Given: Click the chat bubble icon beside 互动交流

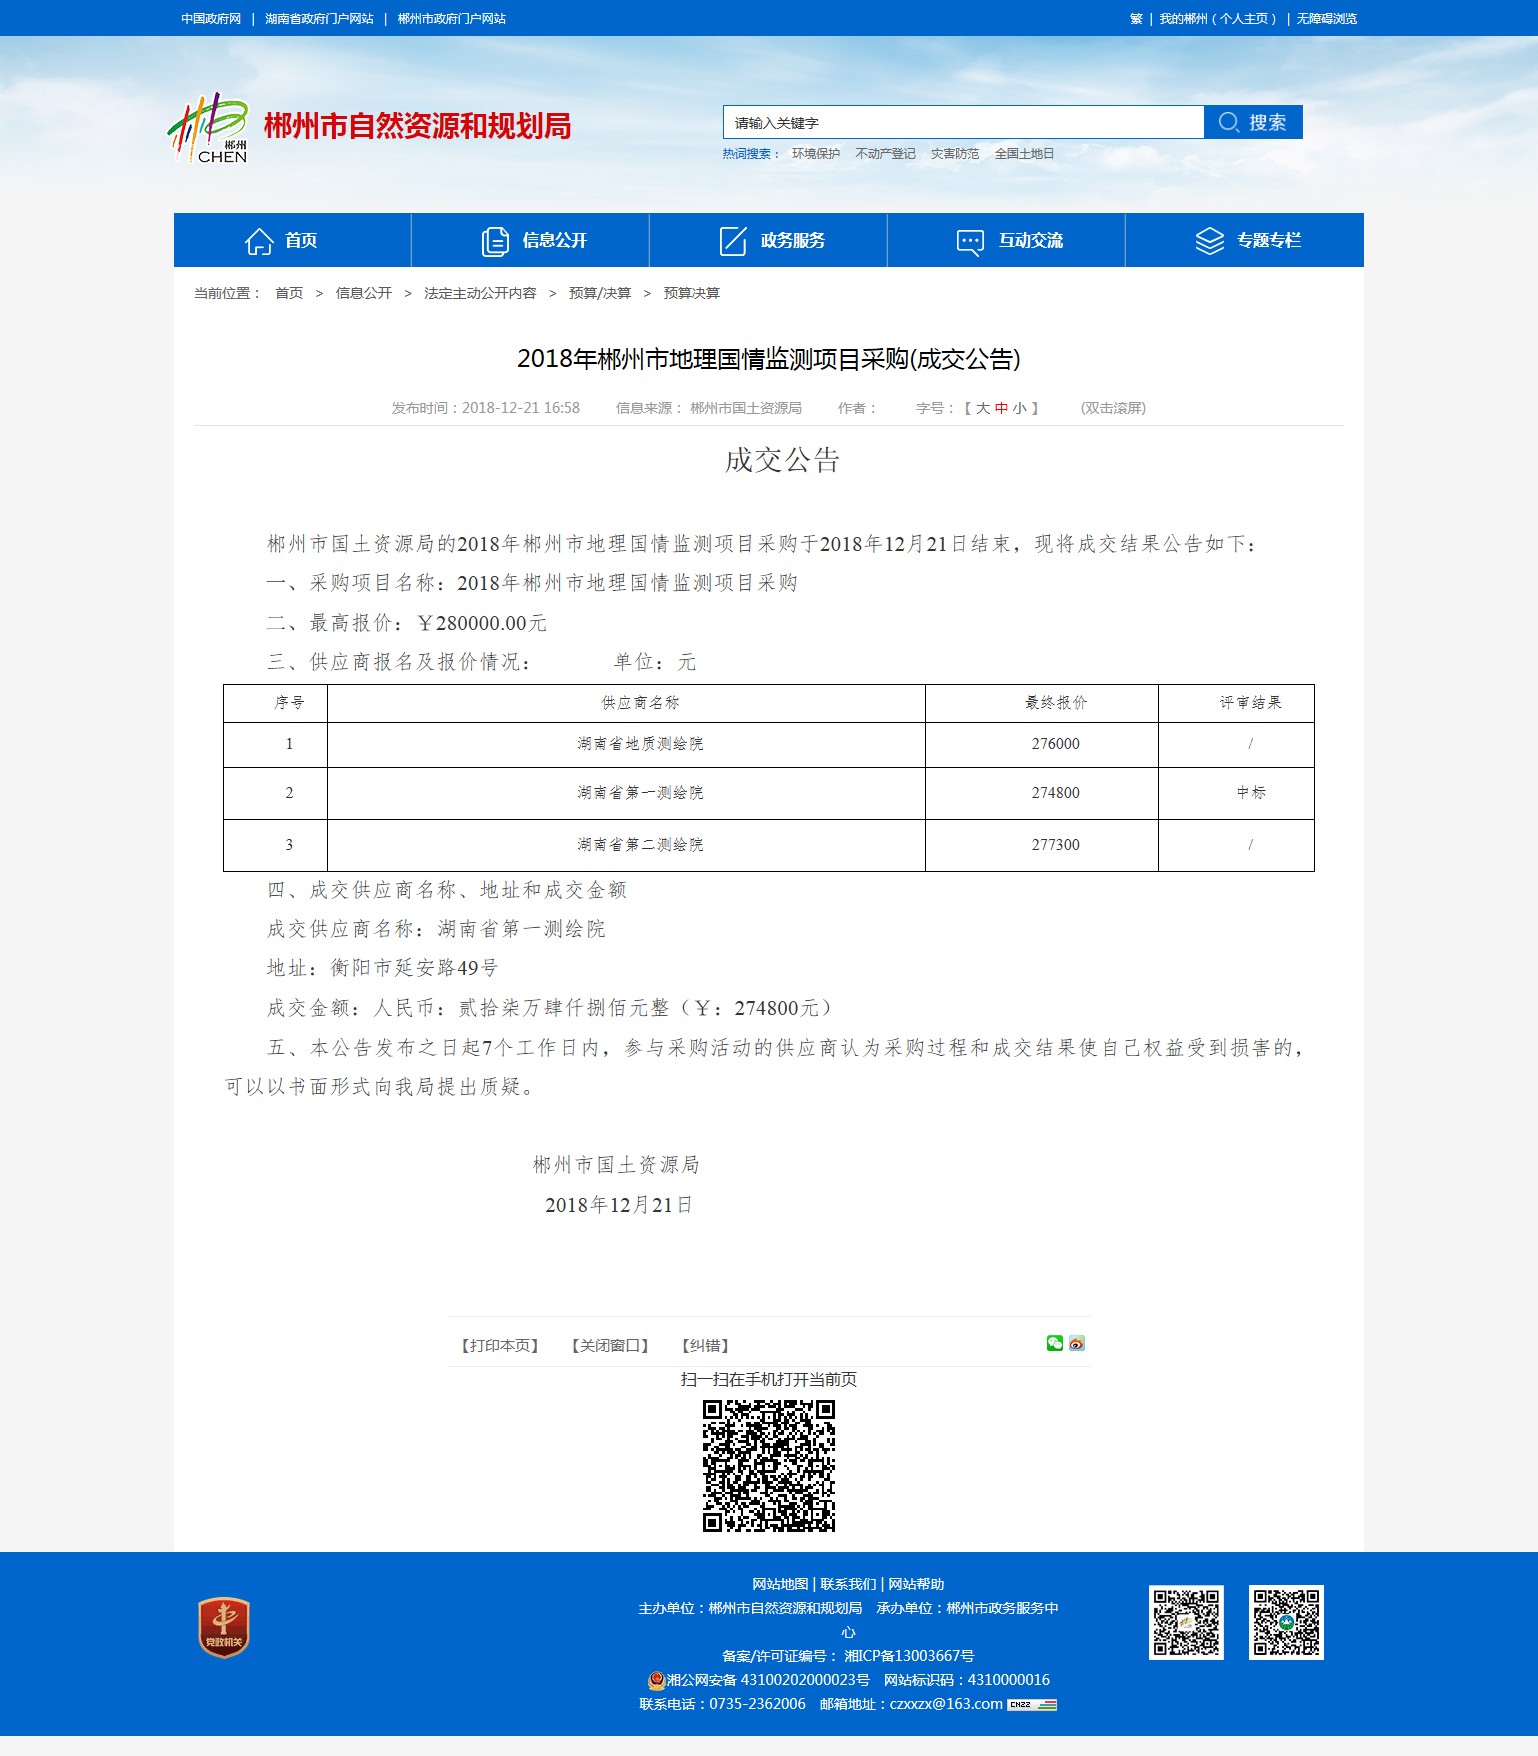Looking at the screenshot, I should [x=970, y=242].
